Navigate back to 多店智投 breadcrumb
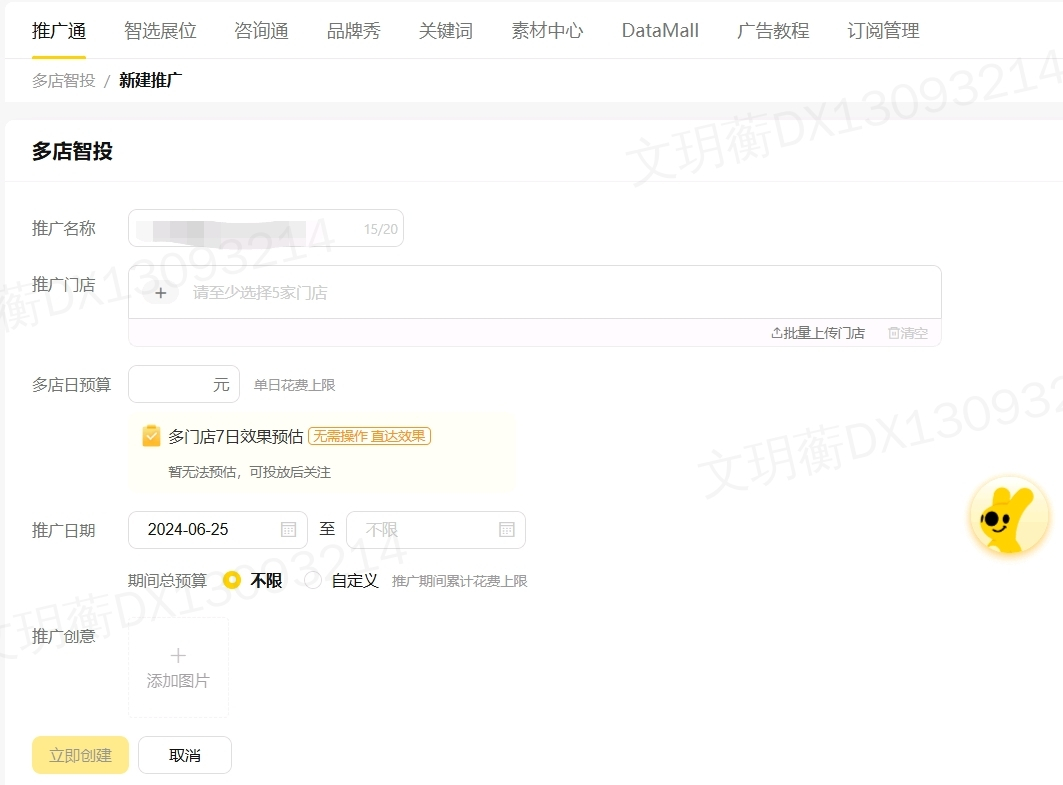Image resolution: width=1063 pixels, height=785 pixels. [64, 81]
